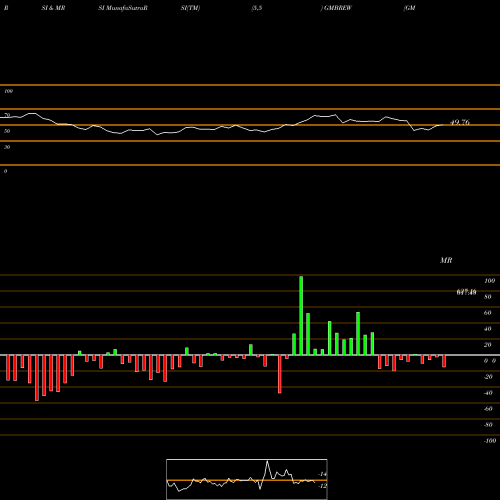The image size is (500, 500).
Task: Click the MR axis label 20
Action: coord(488,345)
